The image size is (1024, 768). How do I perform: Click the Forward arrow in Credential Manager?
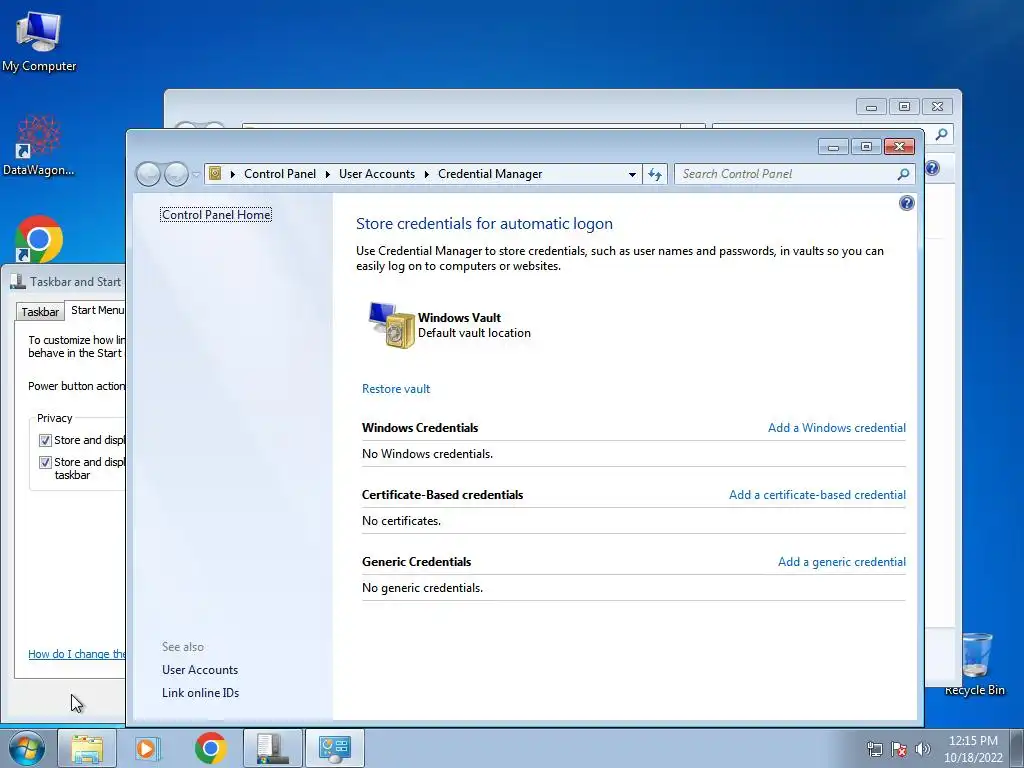pos(176,174)
